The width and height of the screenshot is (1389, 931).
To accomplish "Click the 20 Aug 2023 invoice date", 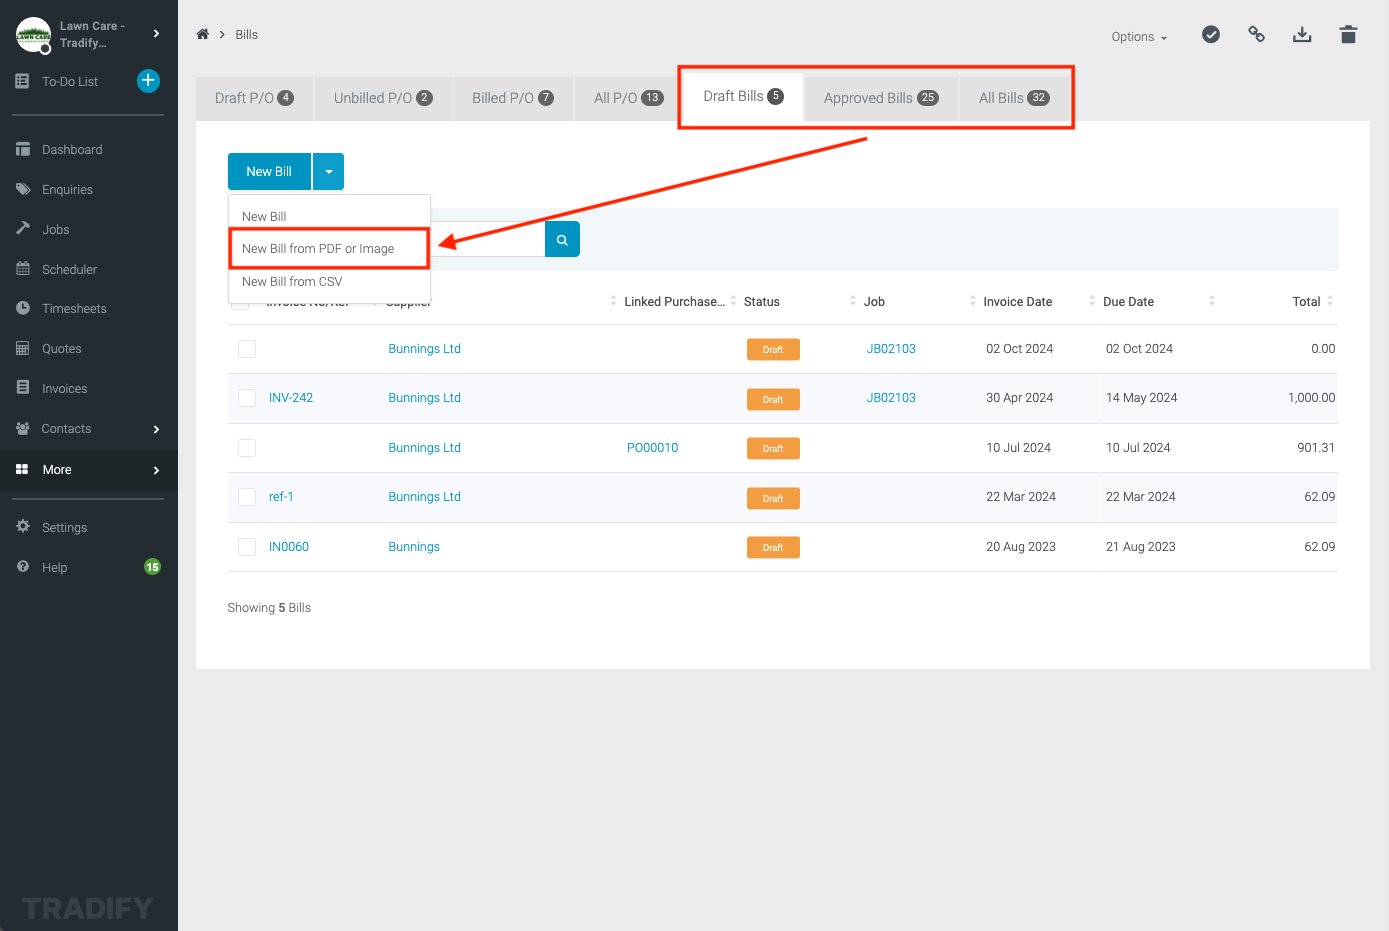I will tap(1021, 547).
